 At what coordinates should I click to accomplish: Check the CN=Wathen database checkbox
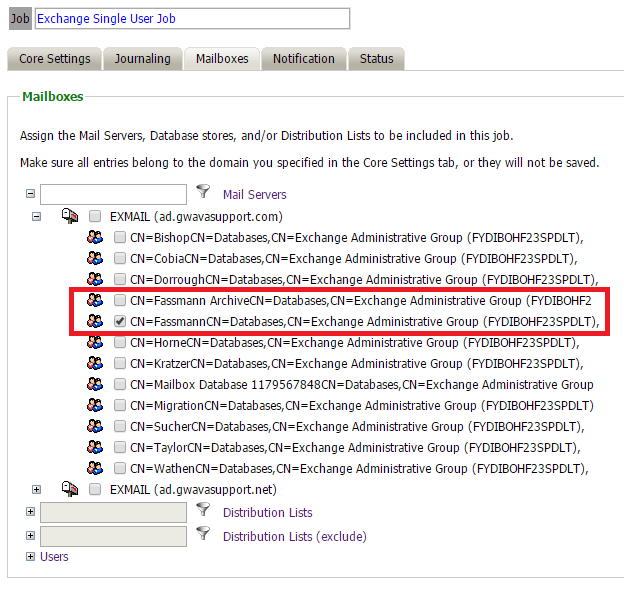tap(120, 468)
